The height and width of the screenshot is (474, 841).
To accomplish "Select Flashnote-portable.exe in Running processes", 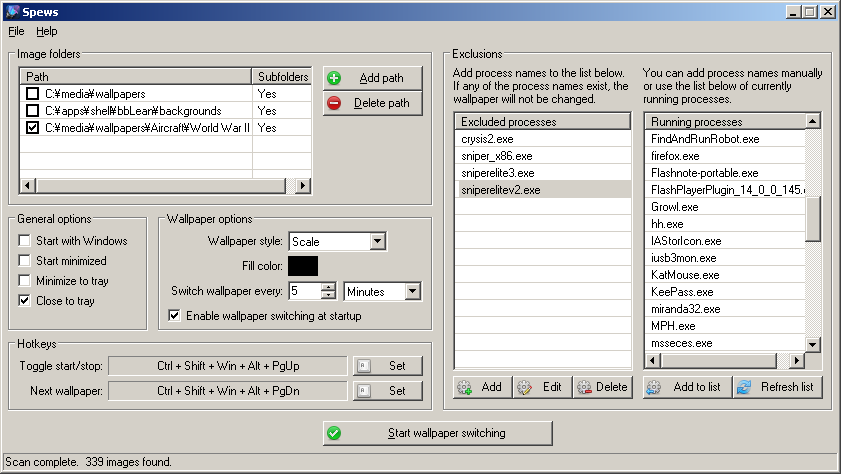I will click(725, 173).
